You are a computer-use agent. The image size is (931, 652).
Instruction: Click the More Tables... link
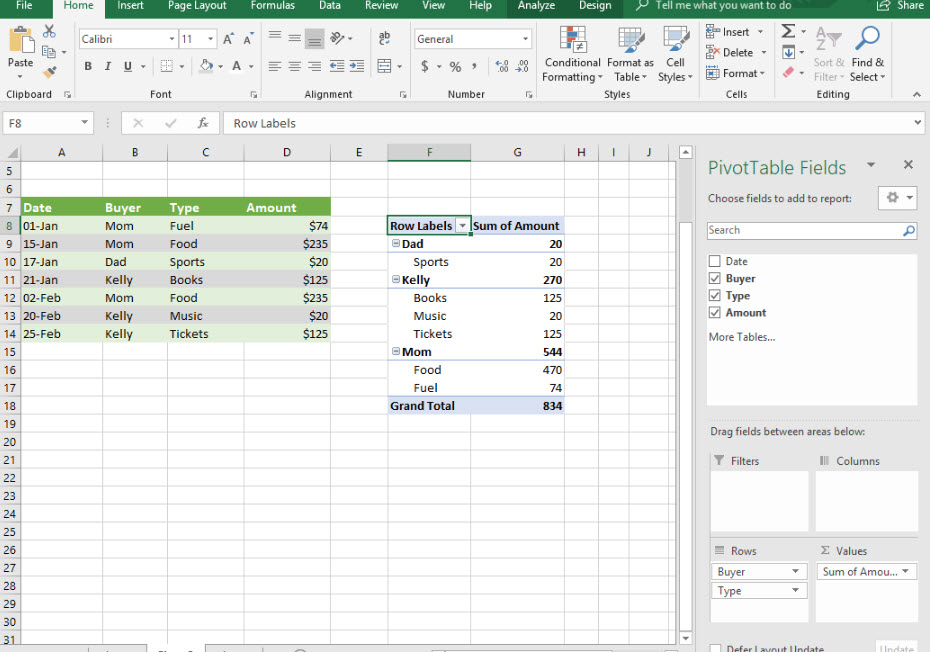741,337
